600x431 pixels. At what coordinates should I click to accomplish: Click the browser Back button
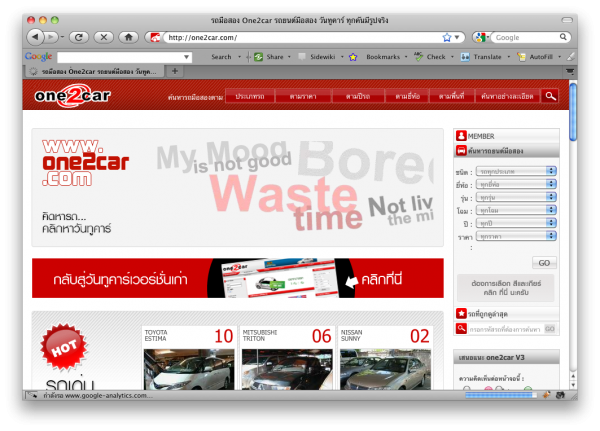(x=36, y=37)
